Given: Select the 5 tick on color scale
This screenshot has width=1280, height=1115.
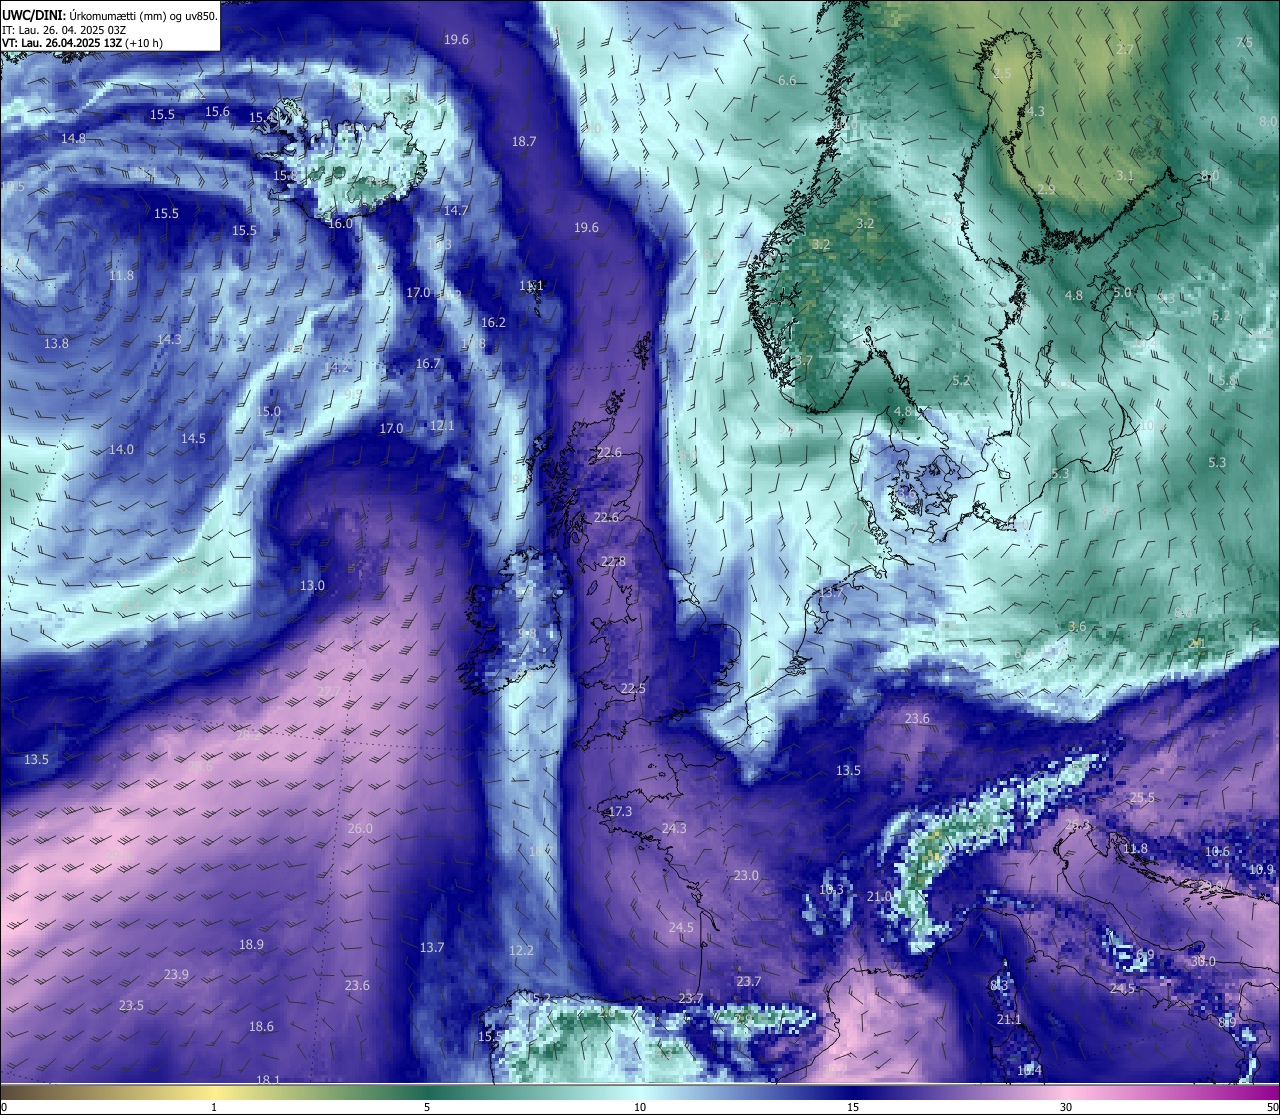Looking at the screenshot, I should point(427,1107).
